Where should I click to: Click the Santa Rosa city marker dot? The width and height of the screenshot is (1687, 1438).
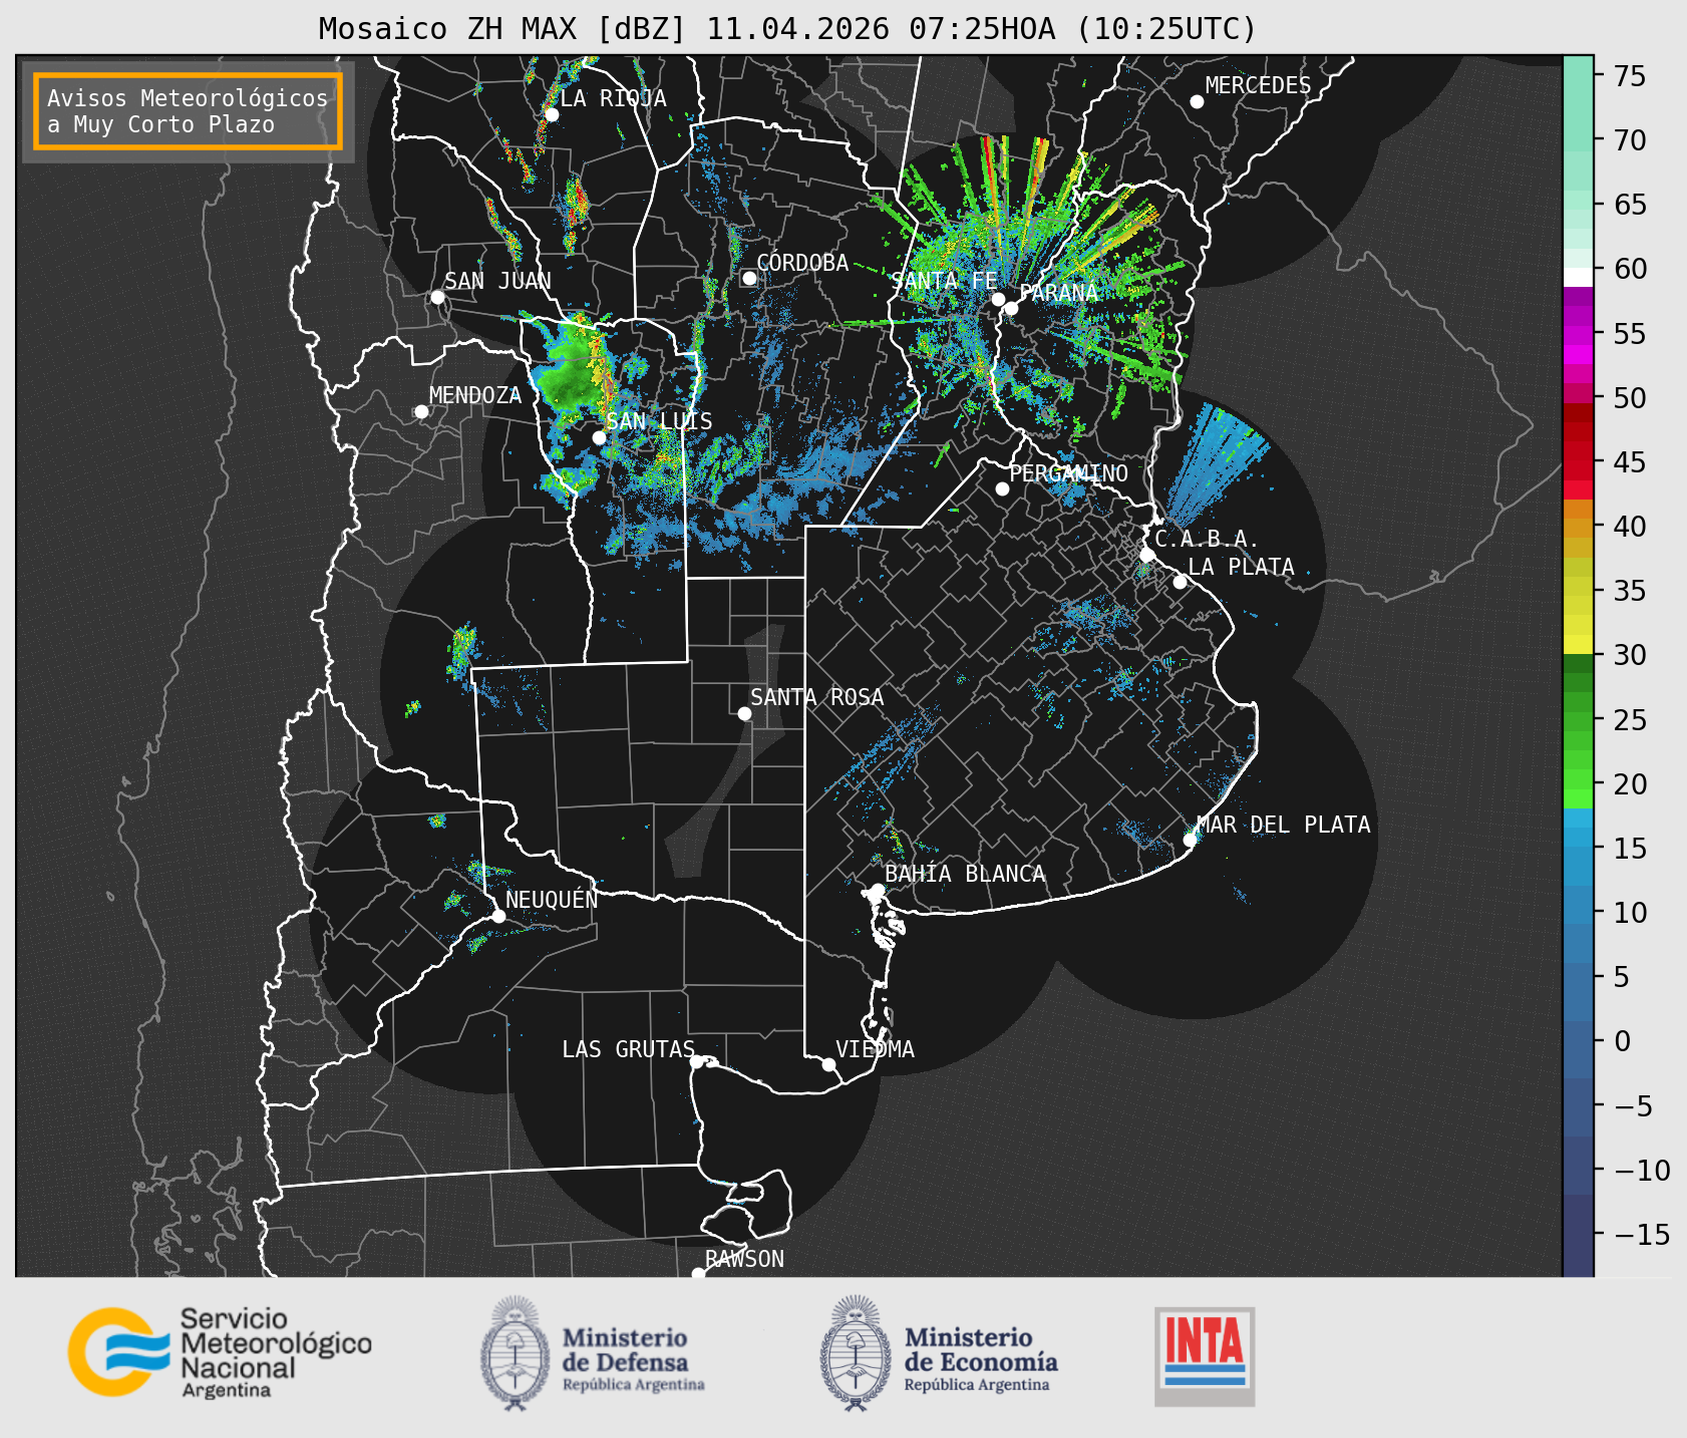[744, 713]
